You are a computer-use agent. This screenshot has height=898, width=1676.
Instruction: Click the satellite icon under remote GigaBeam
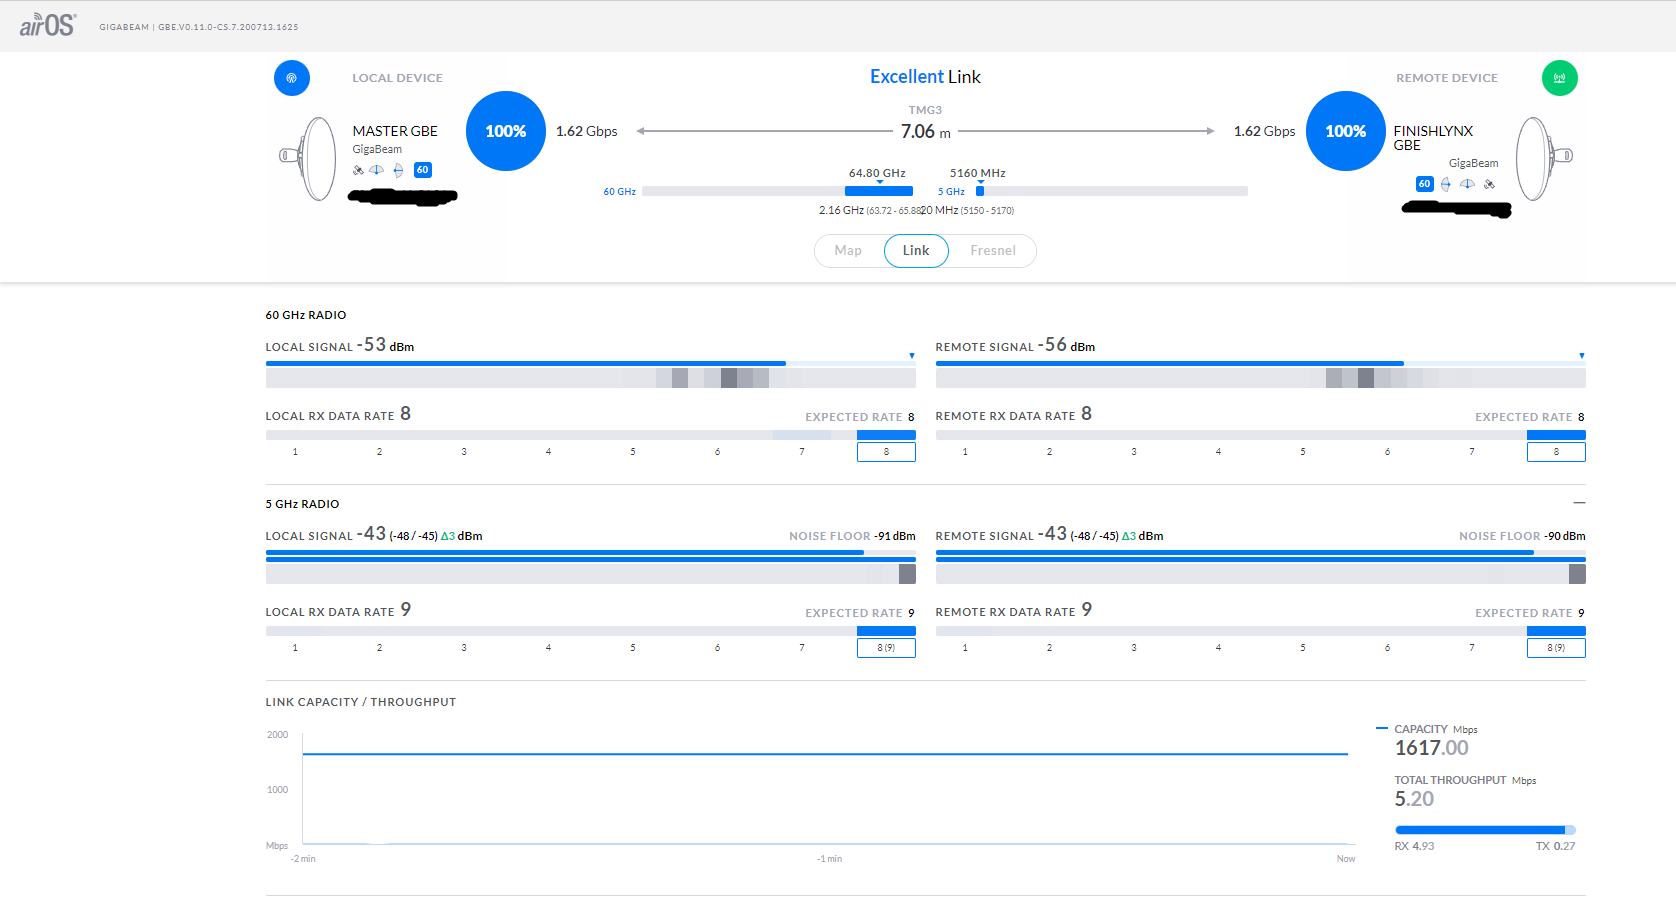click(x=1489, y=184)
